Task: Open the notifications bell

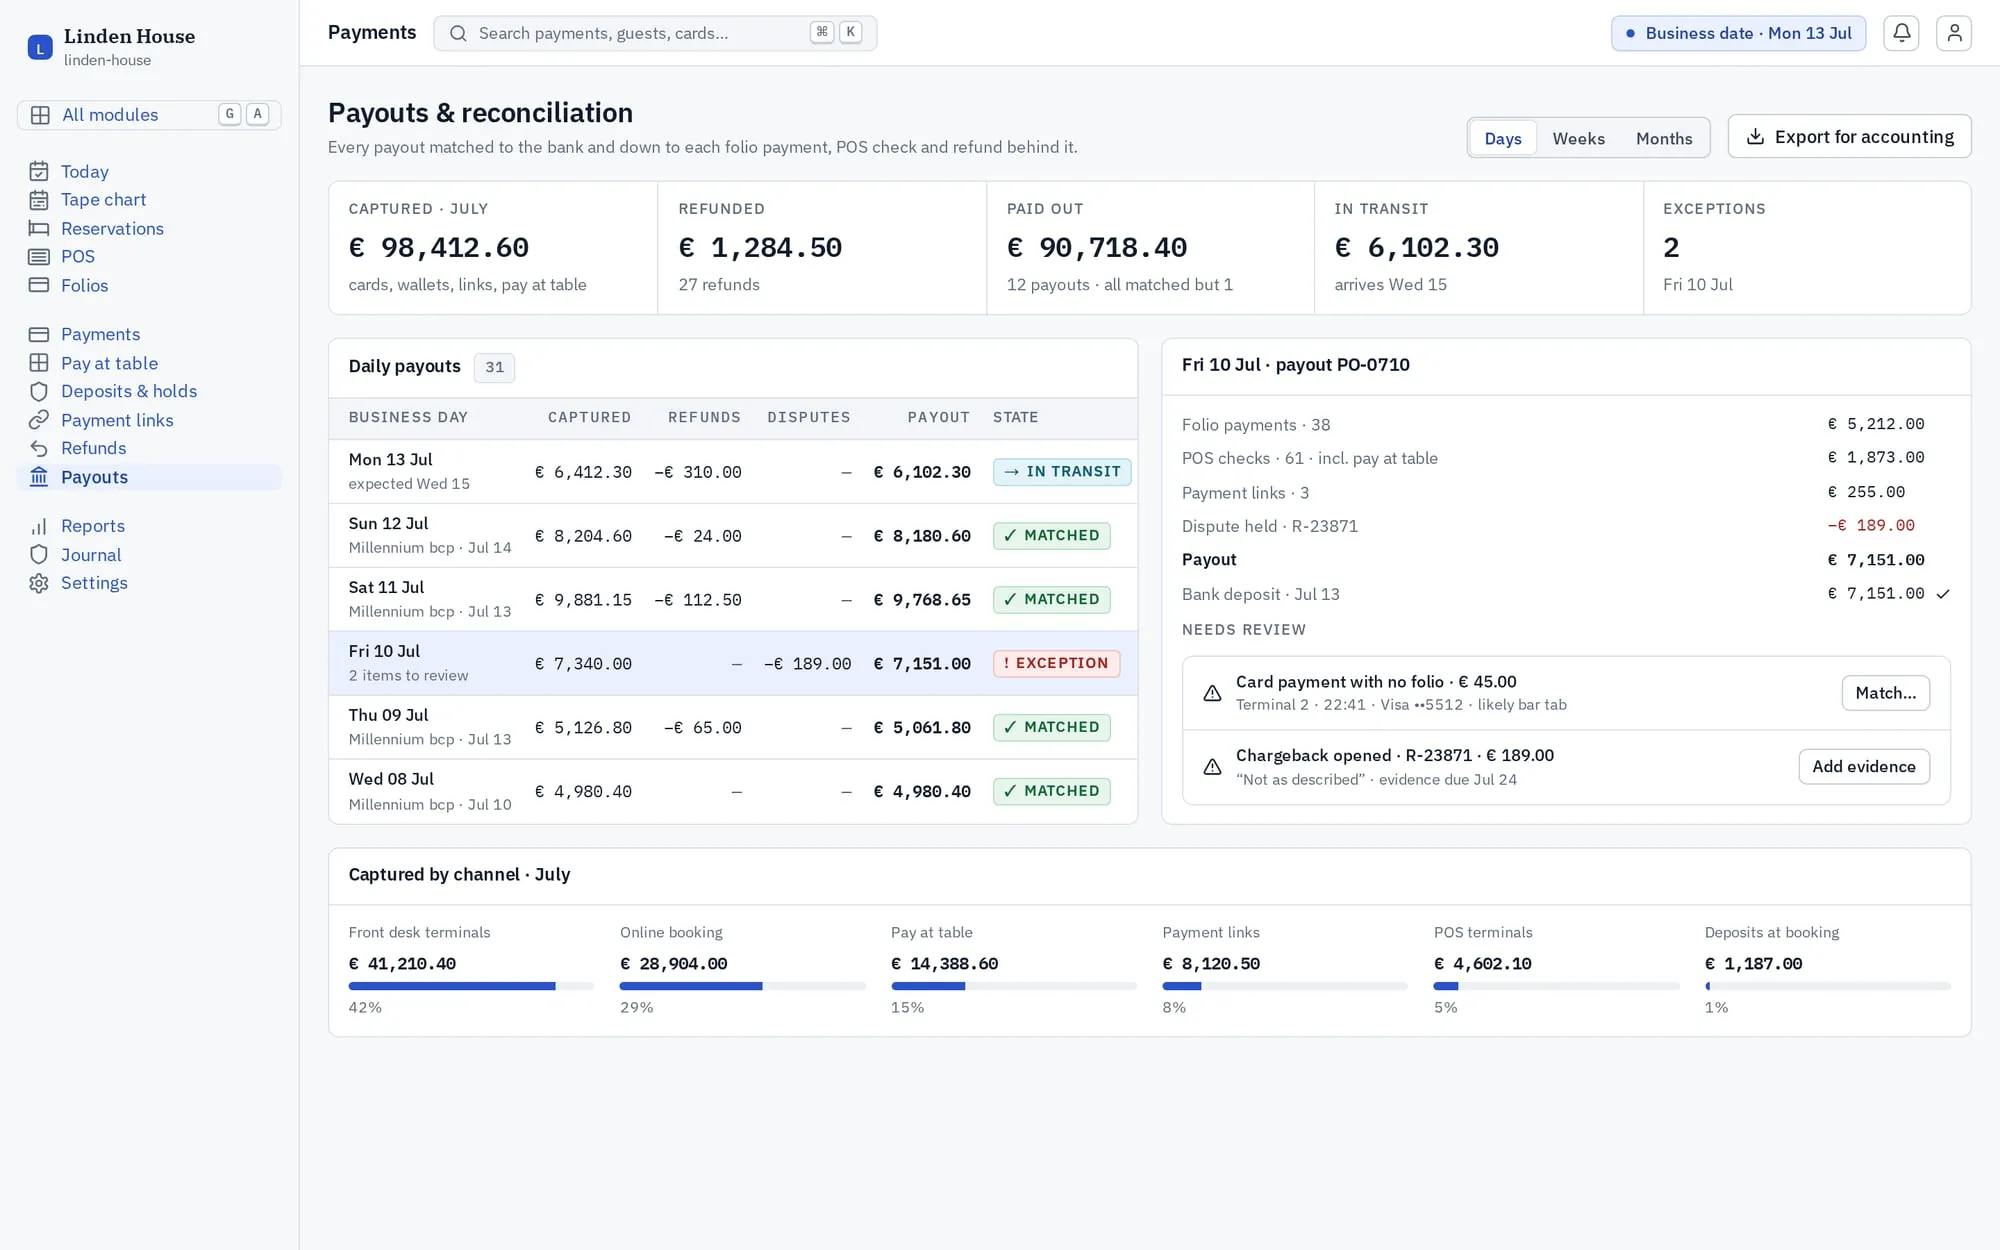Action: click(1901, 33)
